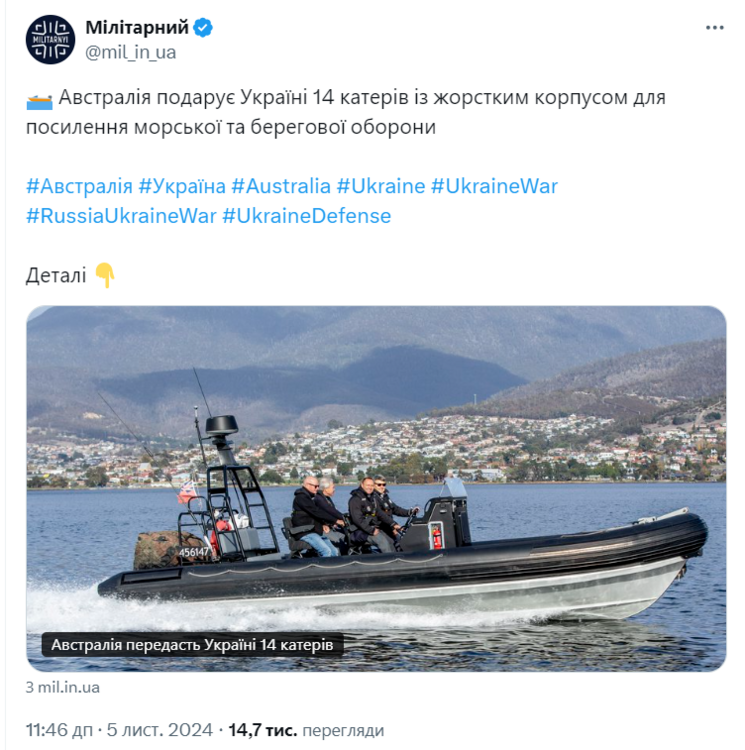745x750 pixels.
Task: Click the Мілітарний account name
Action: tap(137, 28)
